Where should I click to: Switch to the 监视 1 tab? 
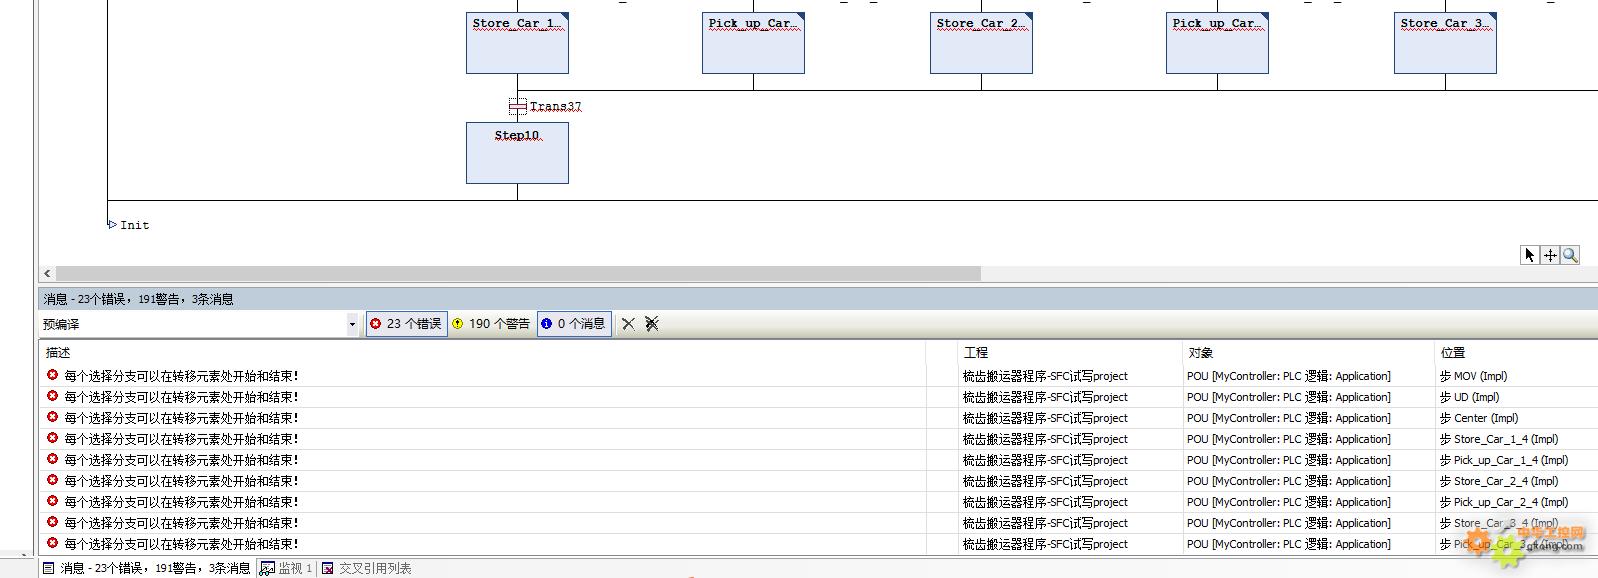[287, 568]
